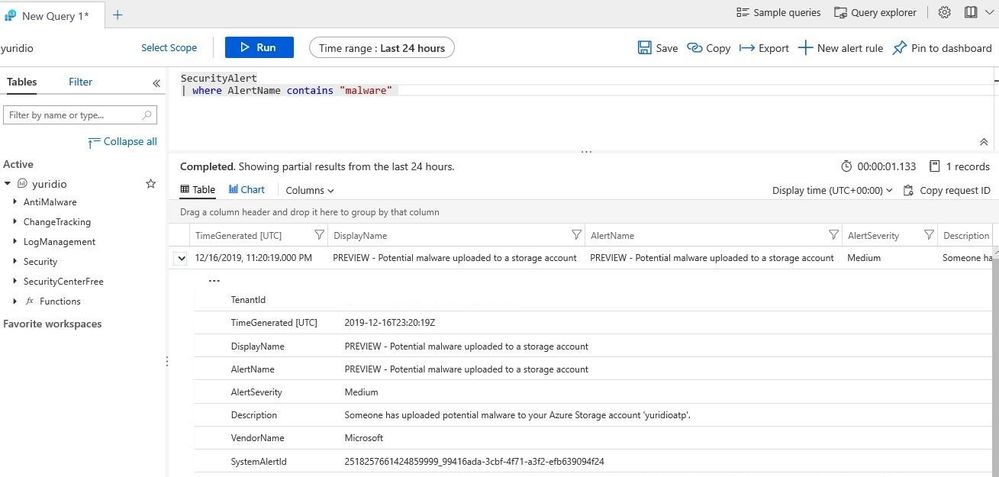Click the VendorName value Microsoft
Image resolution: width=999 pixels, height=477 pixels.
tap(364, 438)
